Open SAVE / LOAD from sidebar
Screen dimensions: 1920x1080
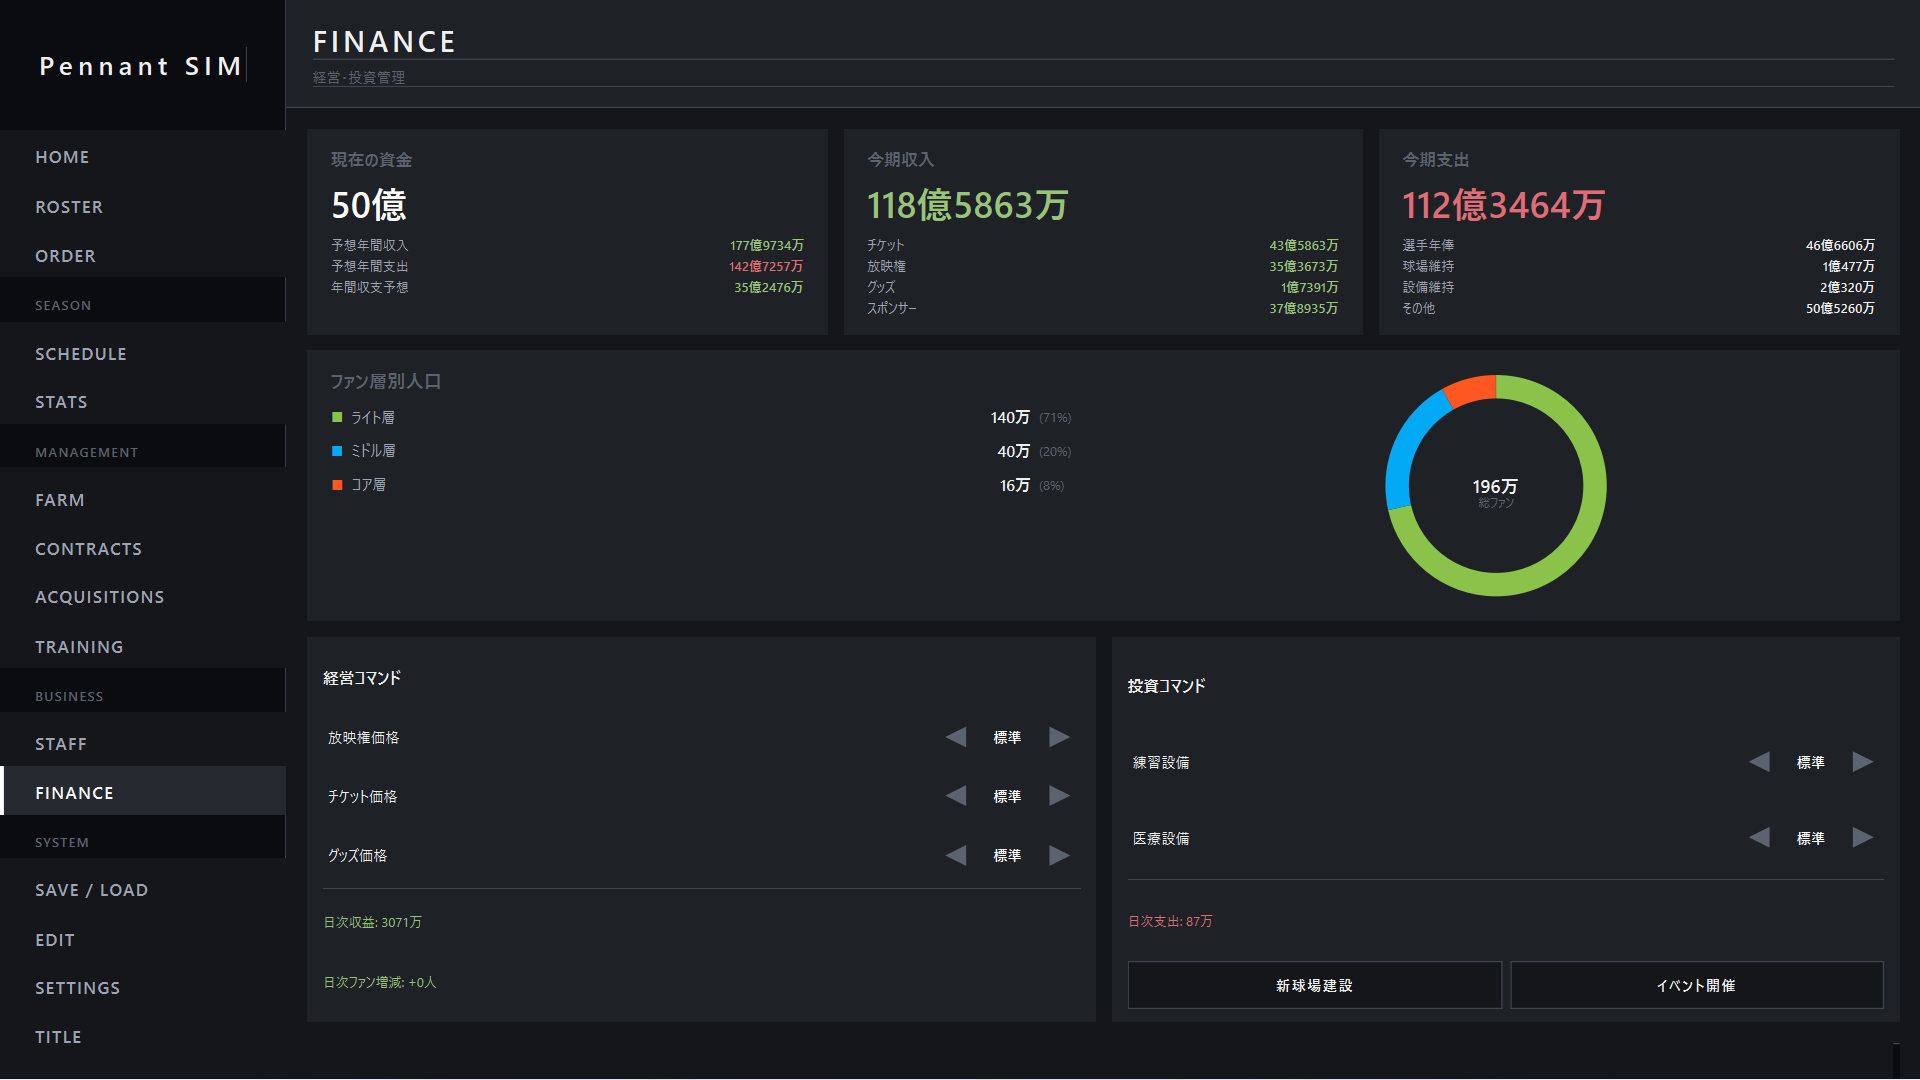point(91,890)
